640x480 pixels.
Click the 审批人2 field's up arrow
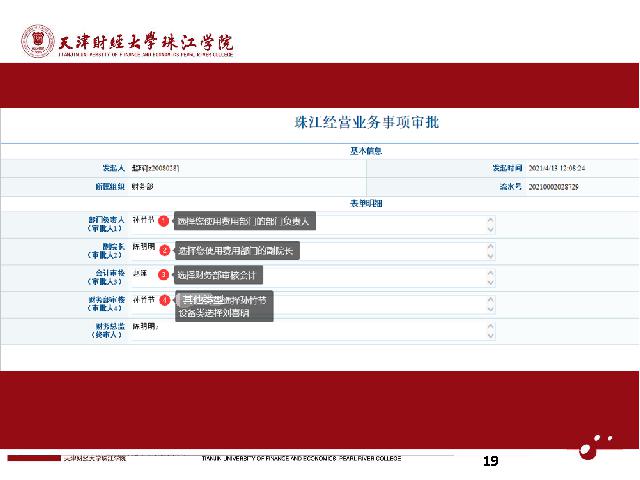pyautogui.click(x=490, y=247)
